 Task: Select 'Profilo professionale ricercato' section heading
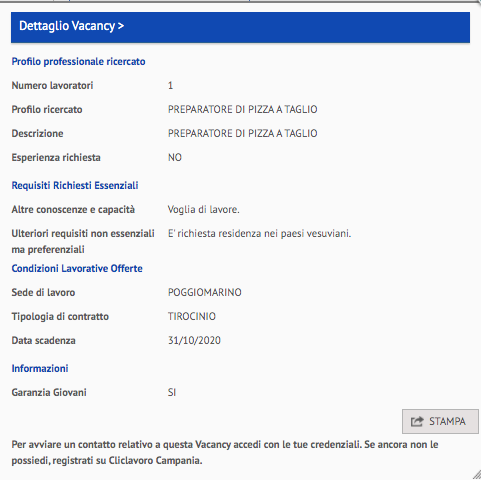(x=78, y=62)
